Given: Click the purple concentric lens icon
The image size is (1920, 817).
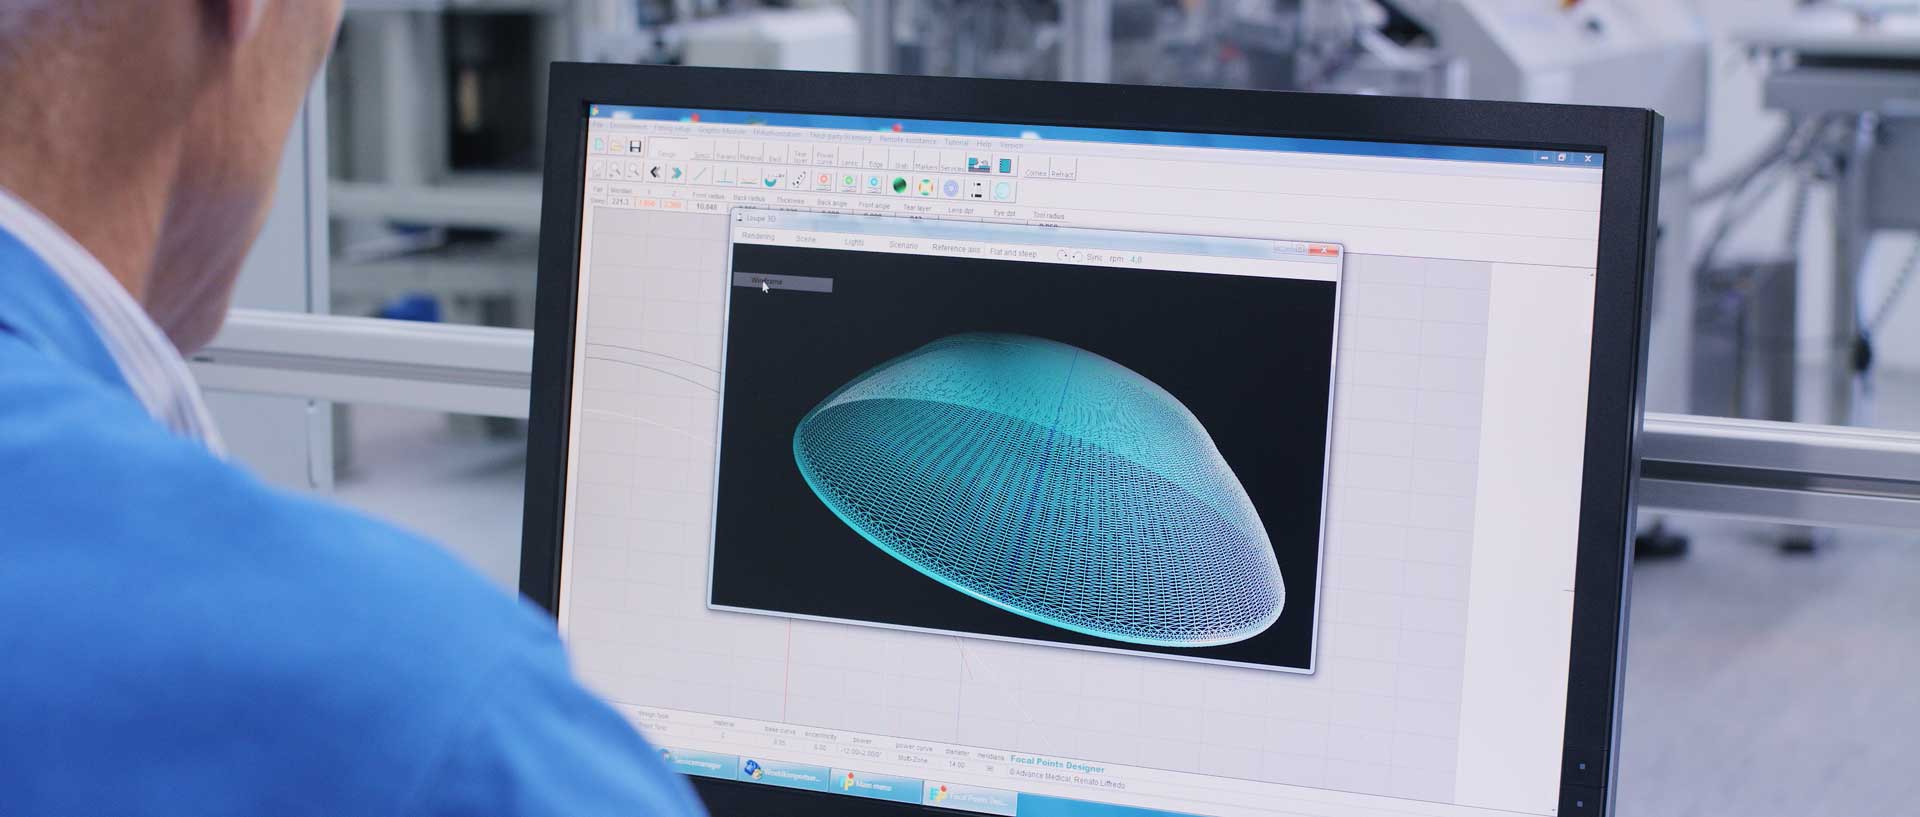Looking at the screenshot, I should [951, 189].
